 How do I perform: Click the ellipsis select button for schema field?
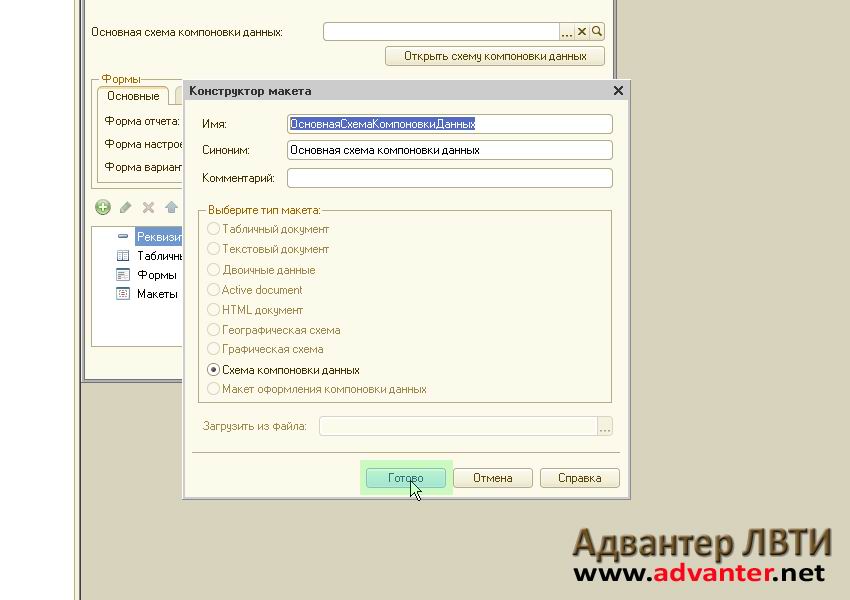(x=569, y=32)
